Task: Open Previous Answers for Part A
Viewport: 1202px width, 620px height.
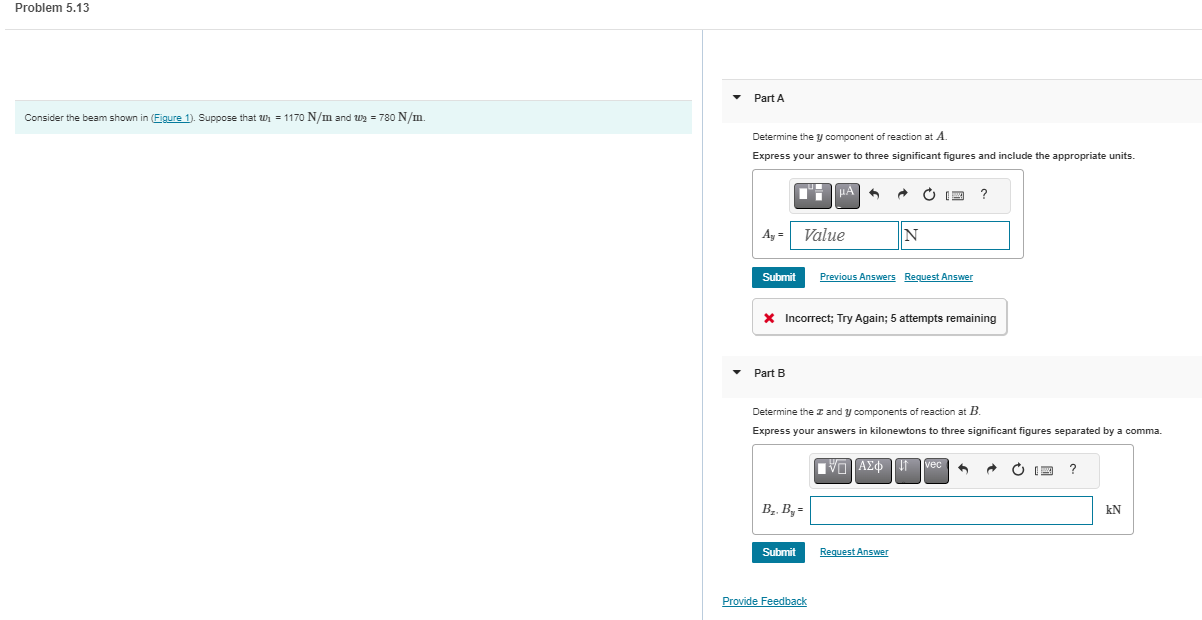Action: 857,277
